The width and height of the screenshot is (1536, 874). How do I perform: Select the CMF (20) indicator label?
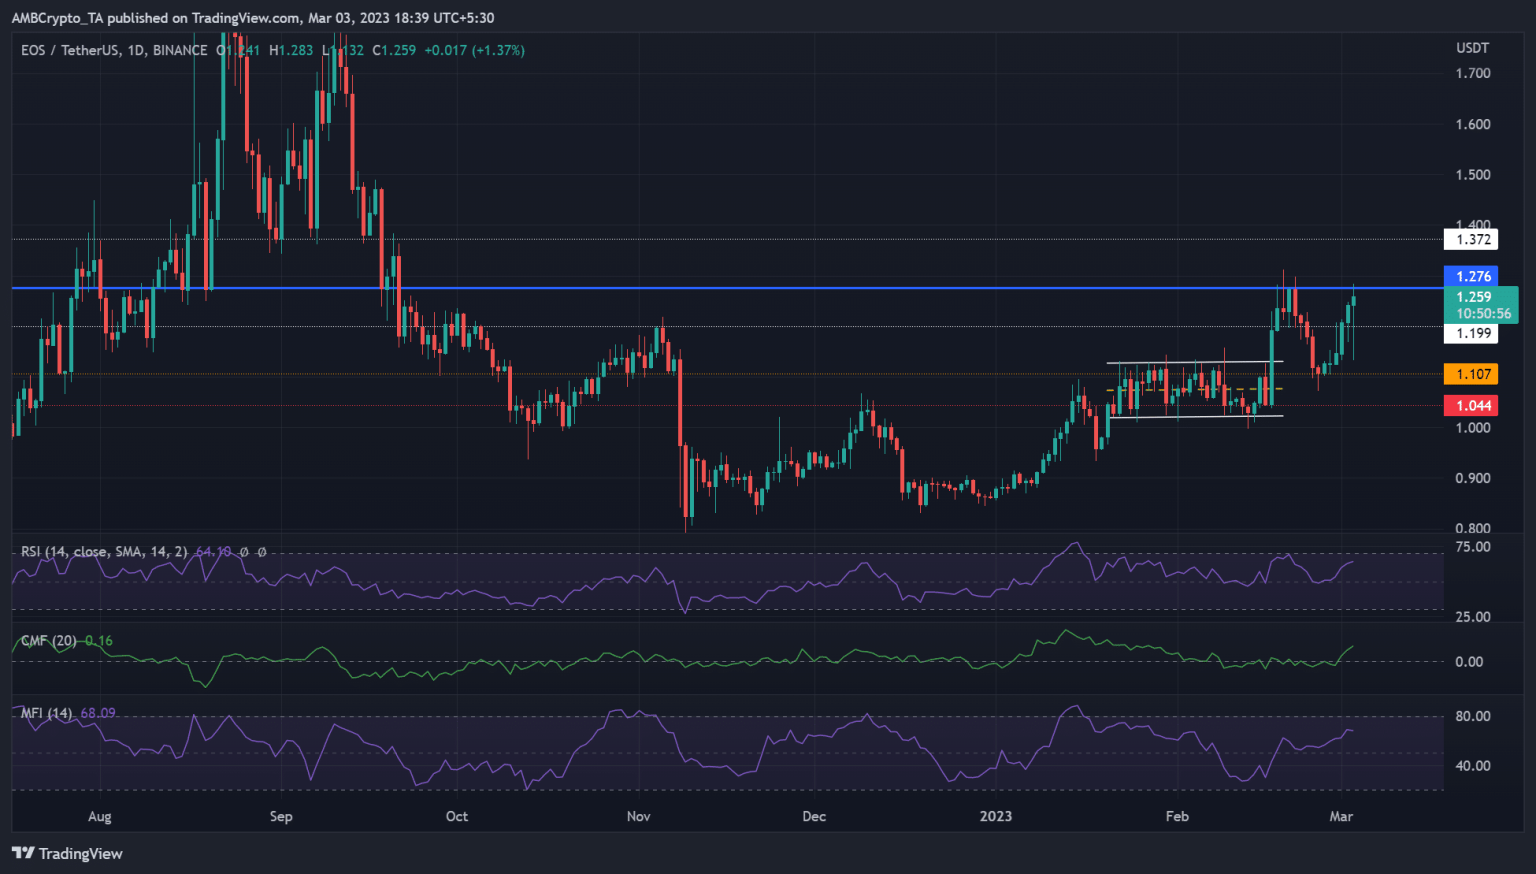[x=49, y=641]
